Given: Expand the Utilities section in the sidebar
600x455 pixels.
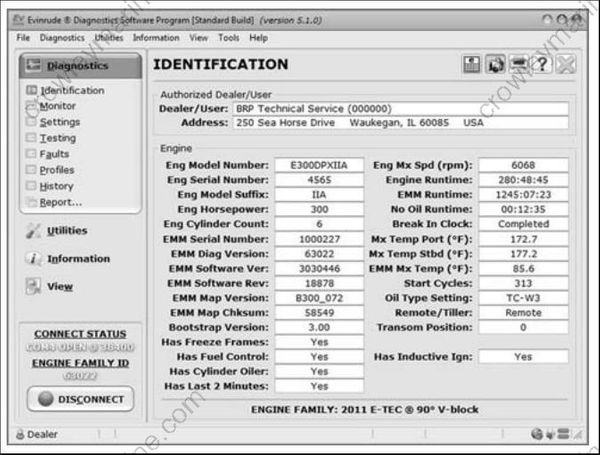Looking at the screenshot, I should pos(66,230).
